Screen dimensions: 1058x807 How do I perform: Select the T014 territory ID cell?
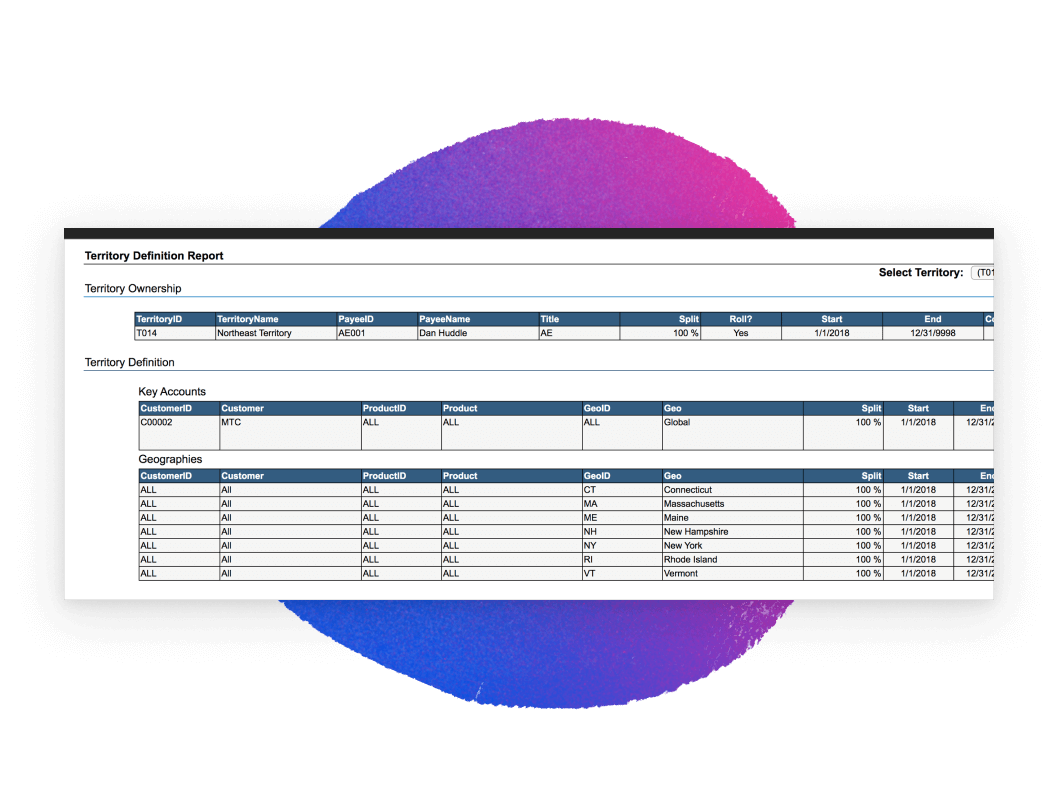(x=175, y=333)
